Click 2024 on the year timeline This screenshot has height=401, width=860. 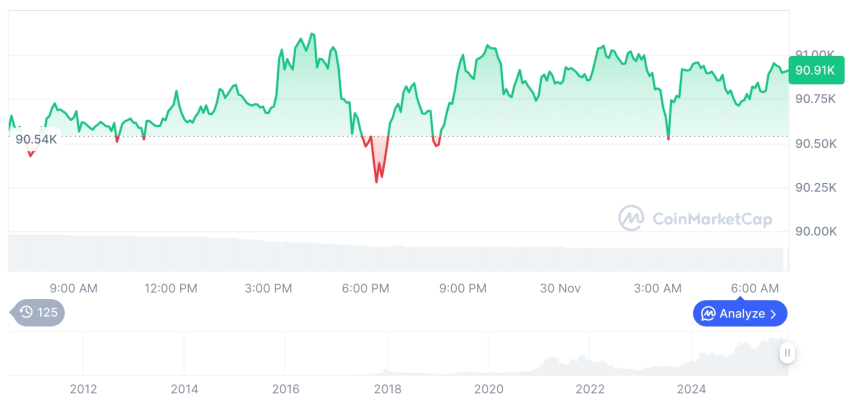pos(692,389)
